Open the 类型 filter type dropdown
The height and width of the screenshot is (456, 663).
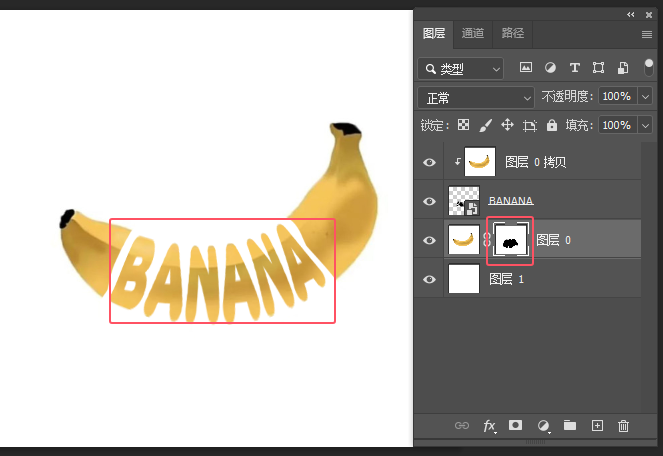pos(460,69)
